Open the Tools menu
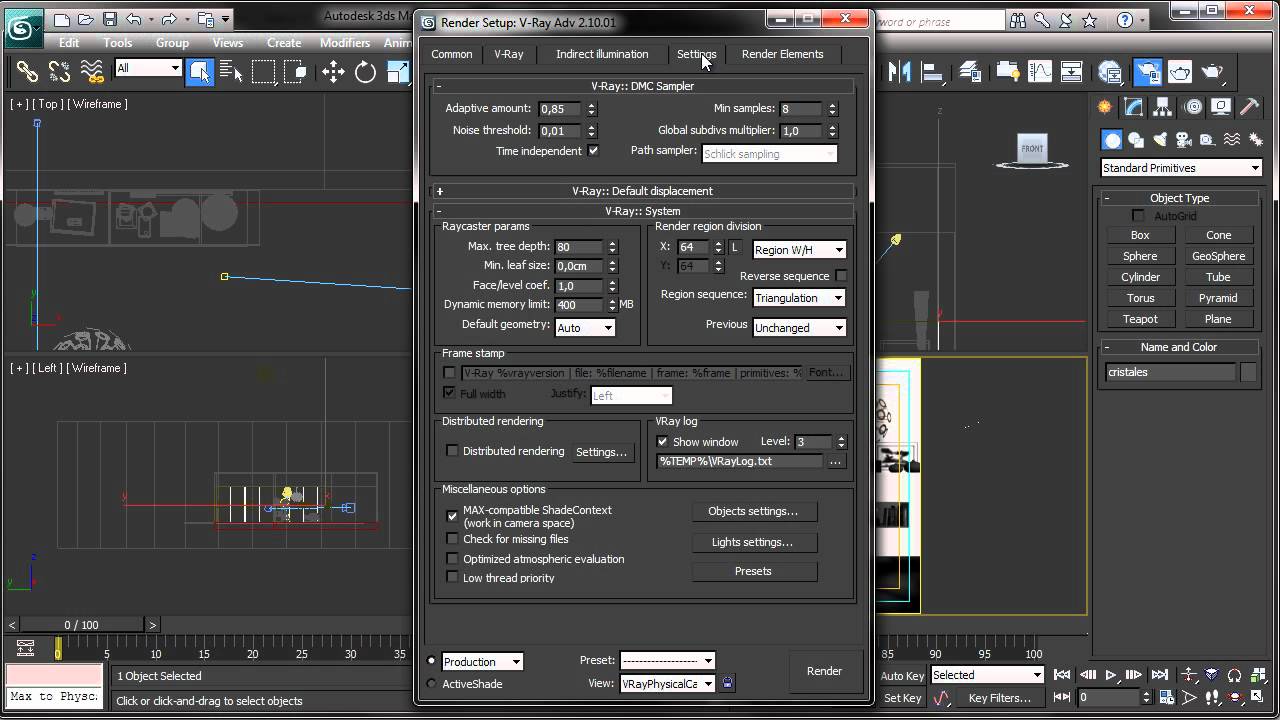 pos(118,43)
